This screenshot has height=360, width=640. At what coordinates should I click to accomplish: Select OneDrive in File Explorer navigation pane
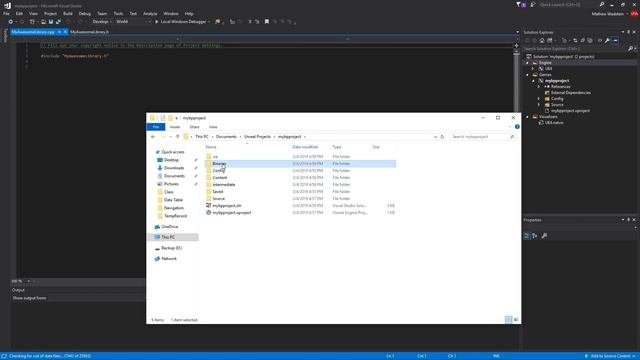pos(169,227)
